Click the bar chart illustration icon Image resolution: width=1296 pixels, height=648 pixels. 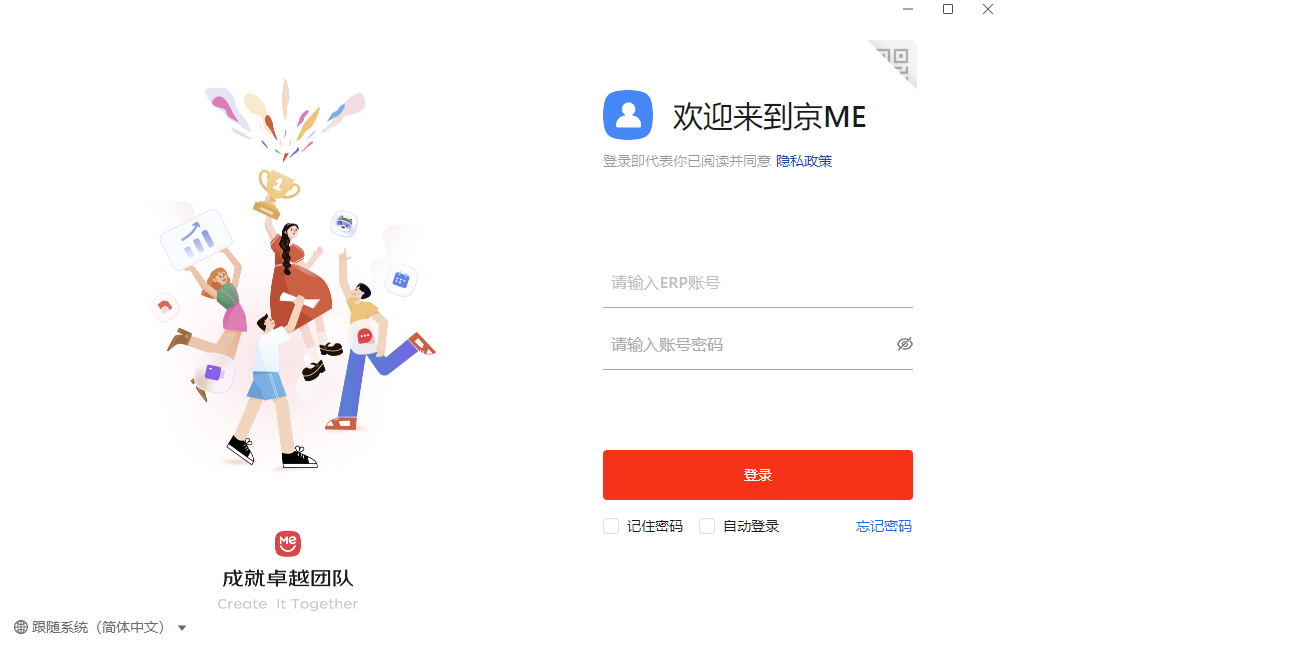tap(196, 240)
